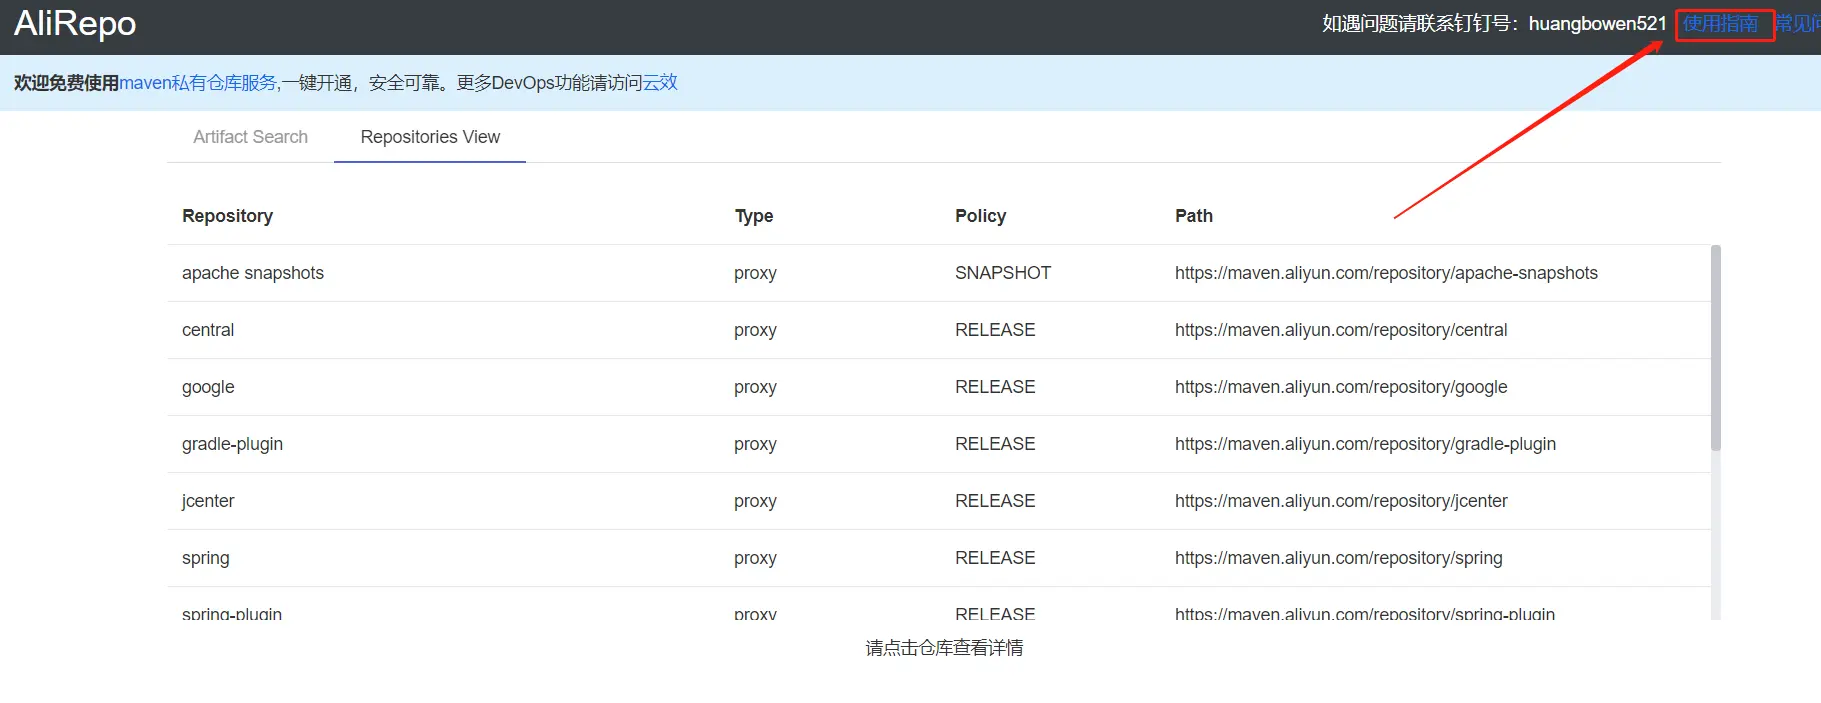Click the table's vertical scrollbar thumb

[x=1716, y=347]
